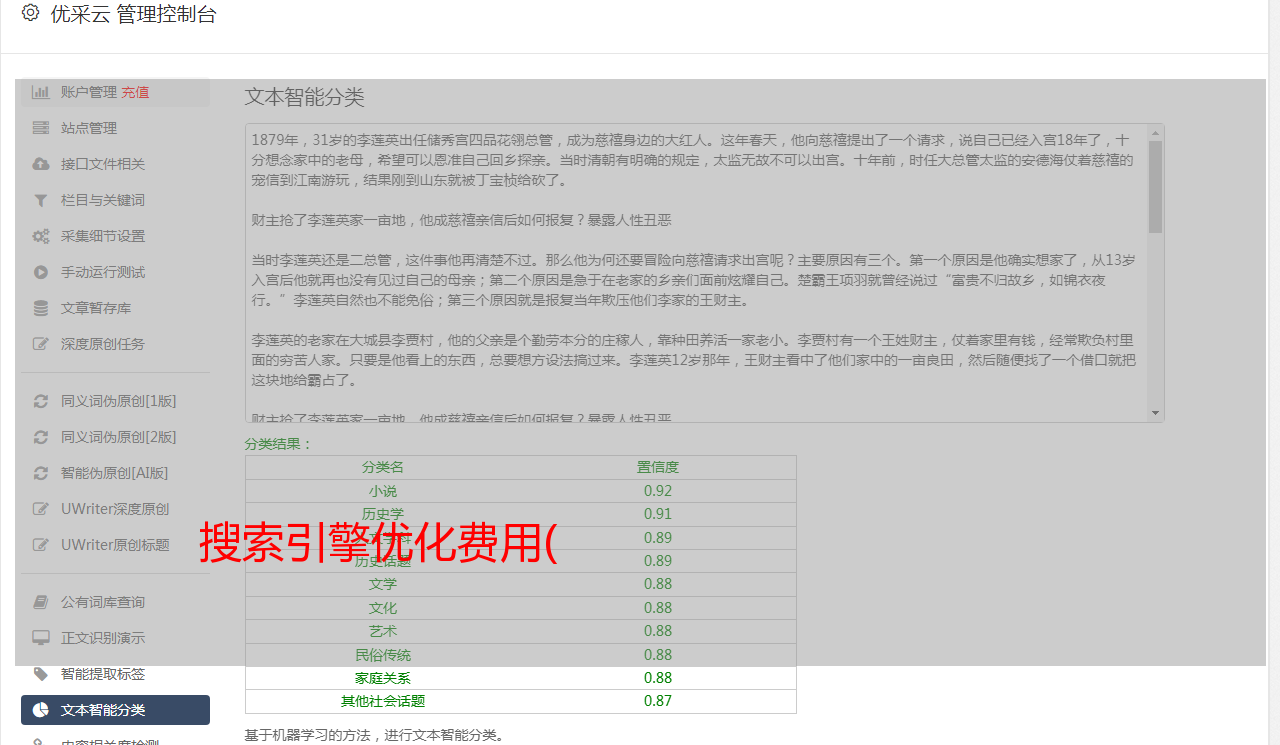Open UWriter深度原创
This screenshot has height=745, width=1280.
(115, 509)
